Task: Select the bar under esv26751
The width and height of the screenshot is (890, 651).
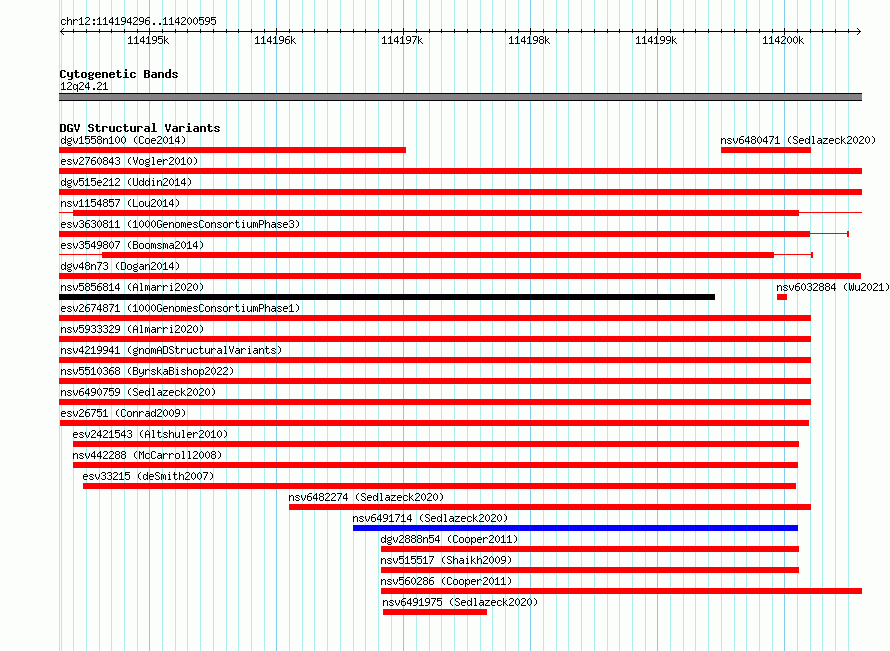Action: [434, 423]
